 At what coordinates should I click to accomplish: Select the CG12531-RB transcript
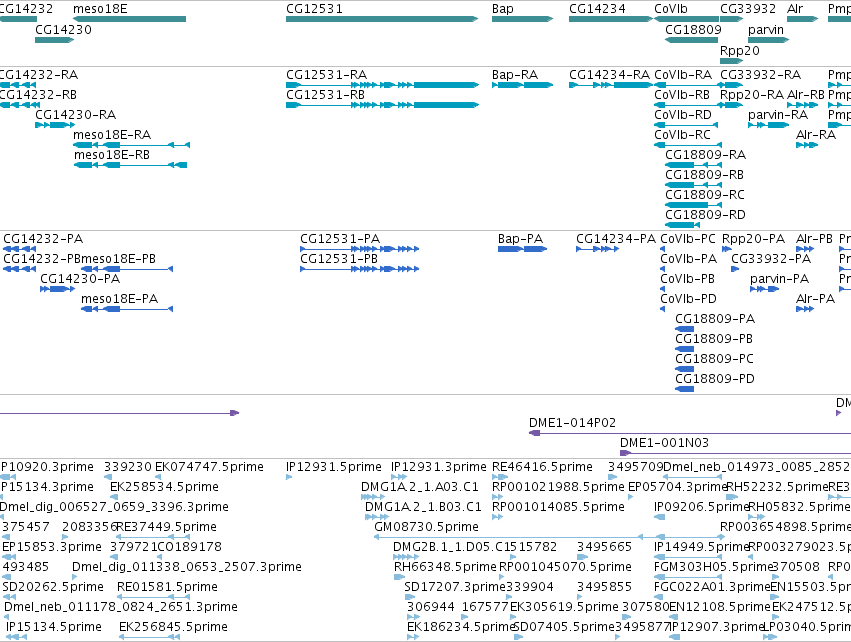point(382,105)
